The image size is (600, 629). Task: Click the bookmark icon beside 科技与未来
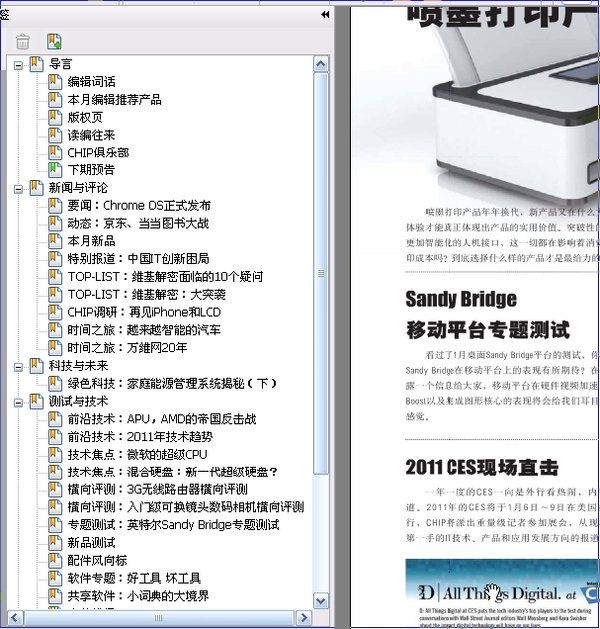pyautogui.click(x=36, y=365)
